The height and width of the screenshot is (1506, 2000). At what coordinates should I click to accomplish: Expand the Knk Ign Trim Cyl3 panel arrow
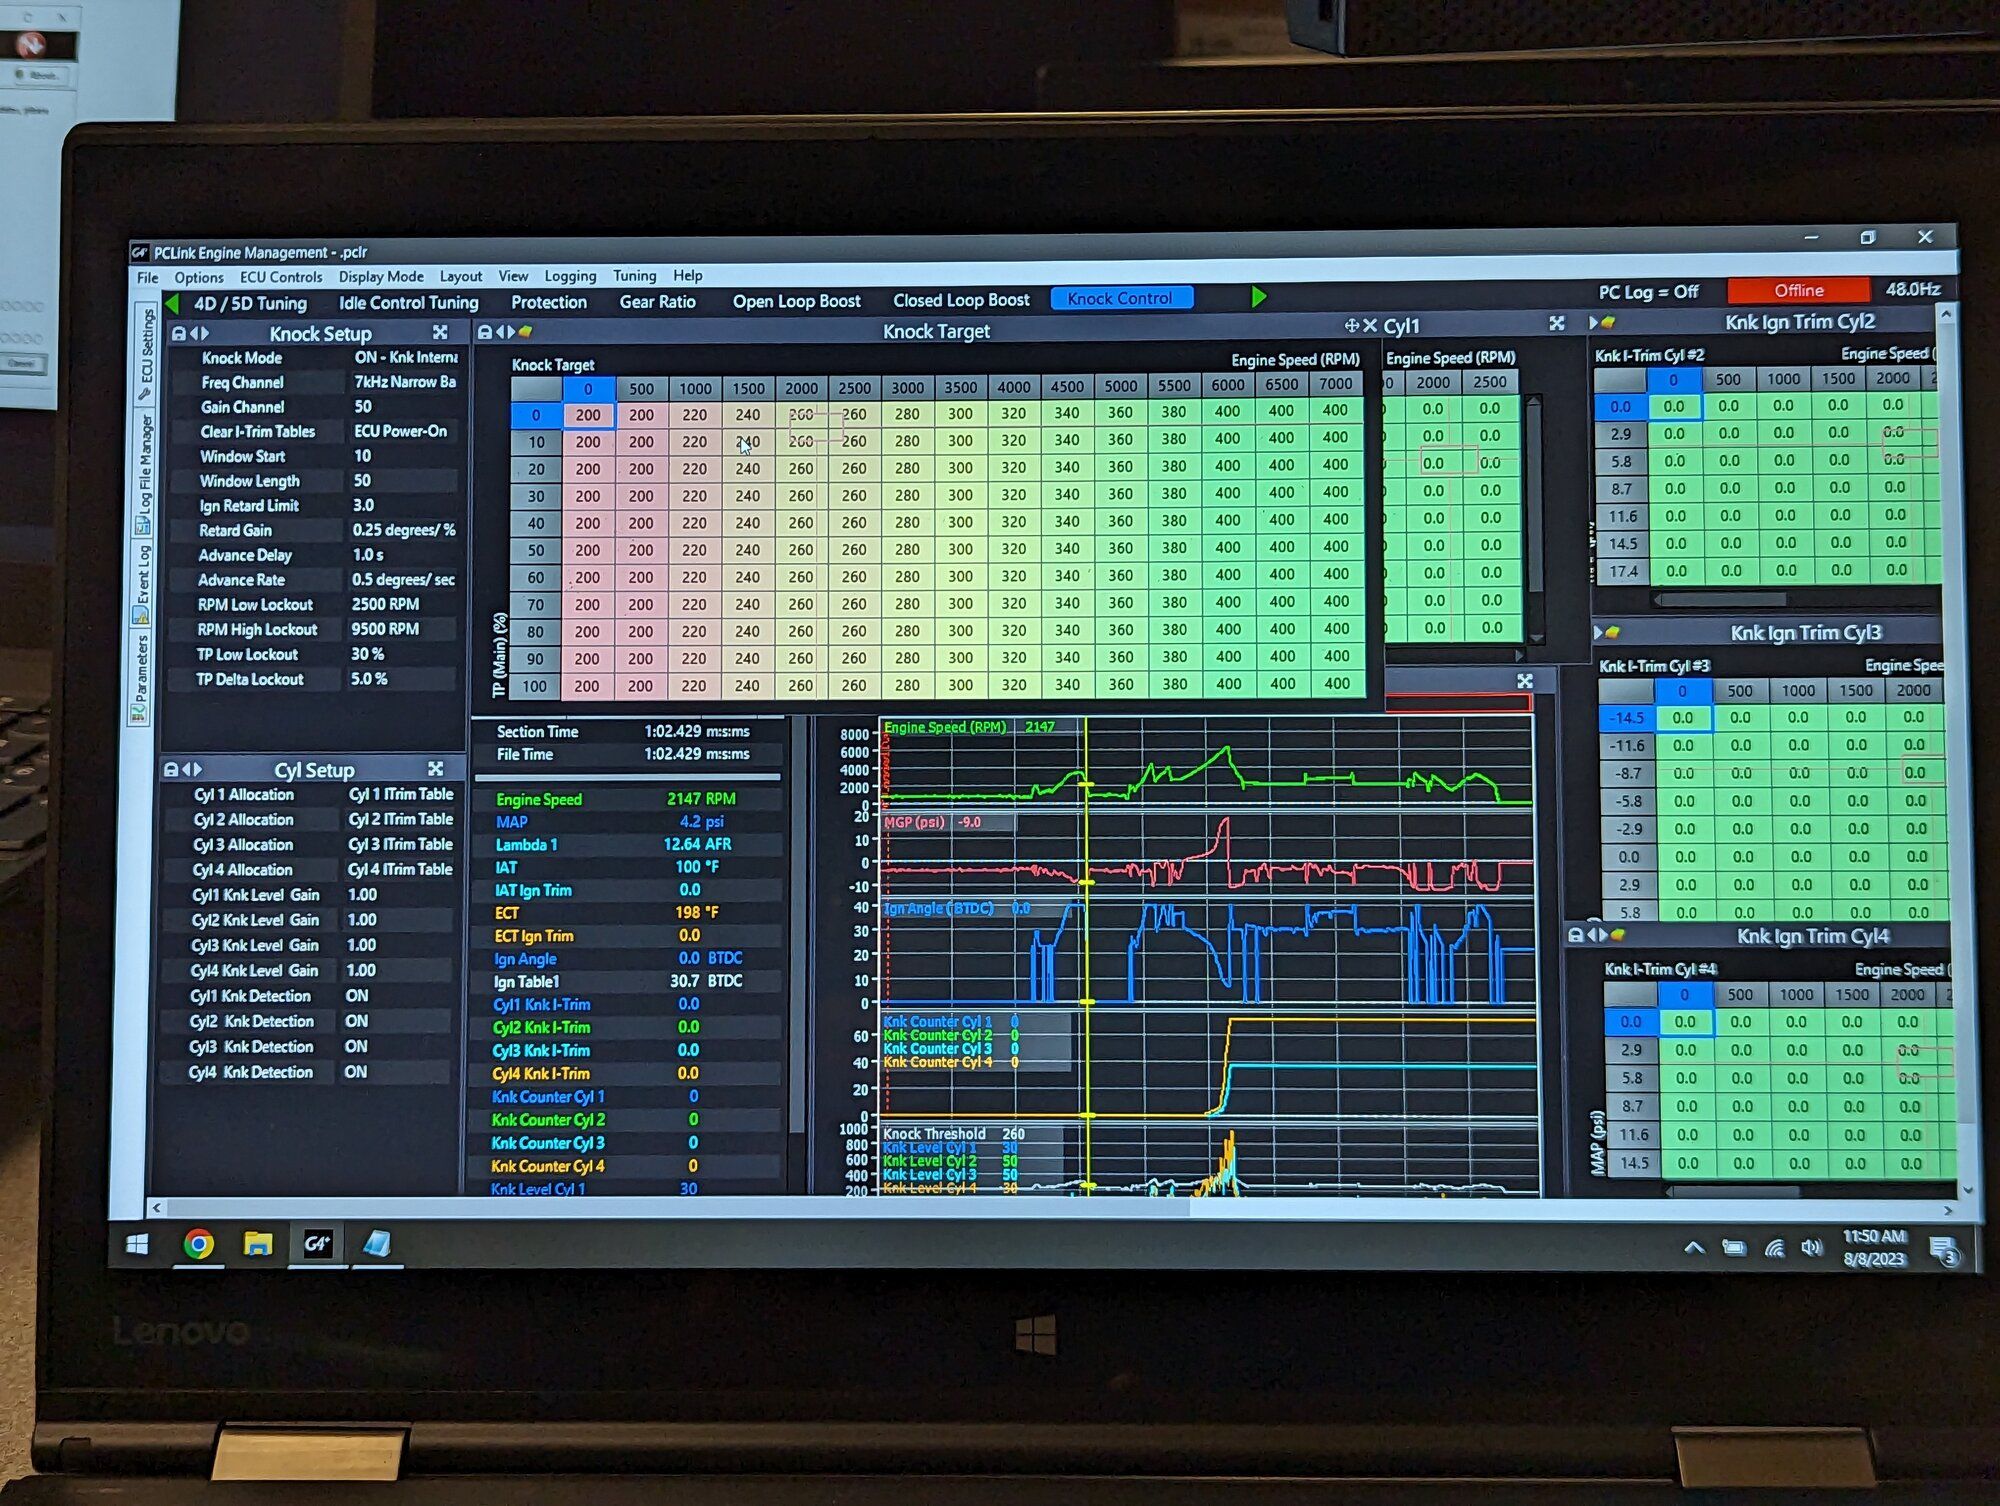click(x=1598, y=633)
